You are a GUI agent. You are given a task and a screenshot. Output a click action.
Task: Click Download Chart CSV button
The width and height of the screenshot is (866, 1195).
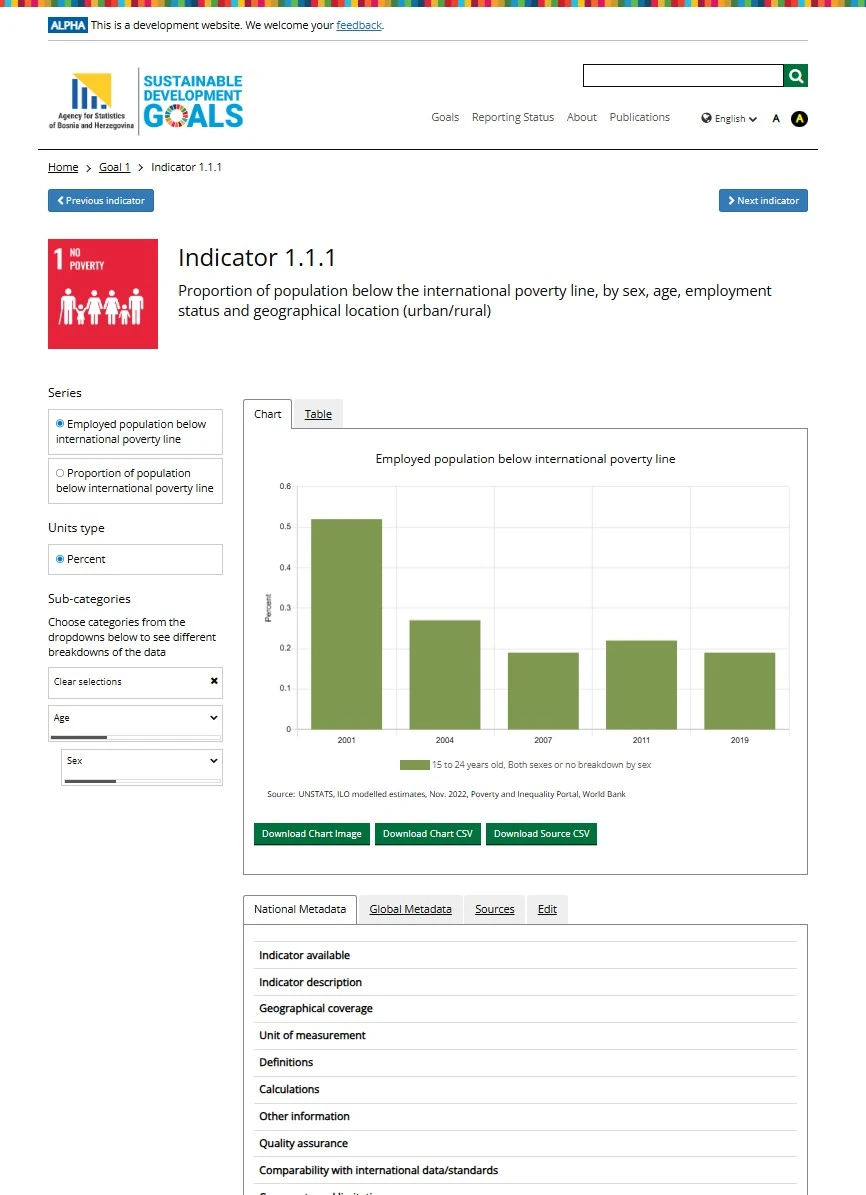pos(427,834)
